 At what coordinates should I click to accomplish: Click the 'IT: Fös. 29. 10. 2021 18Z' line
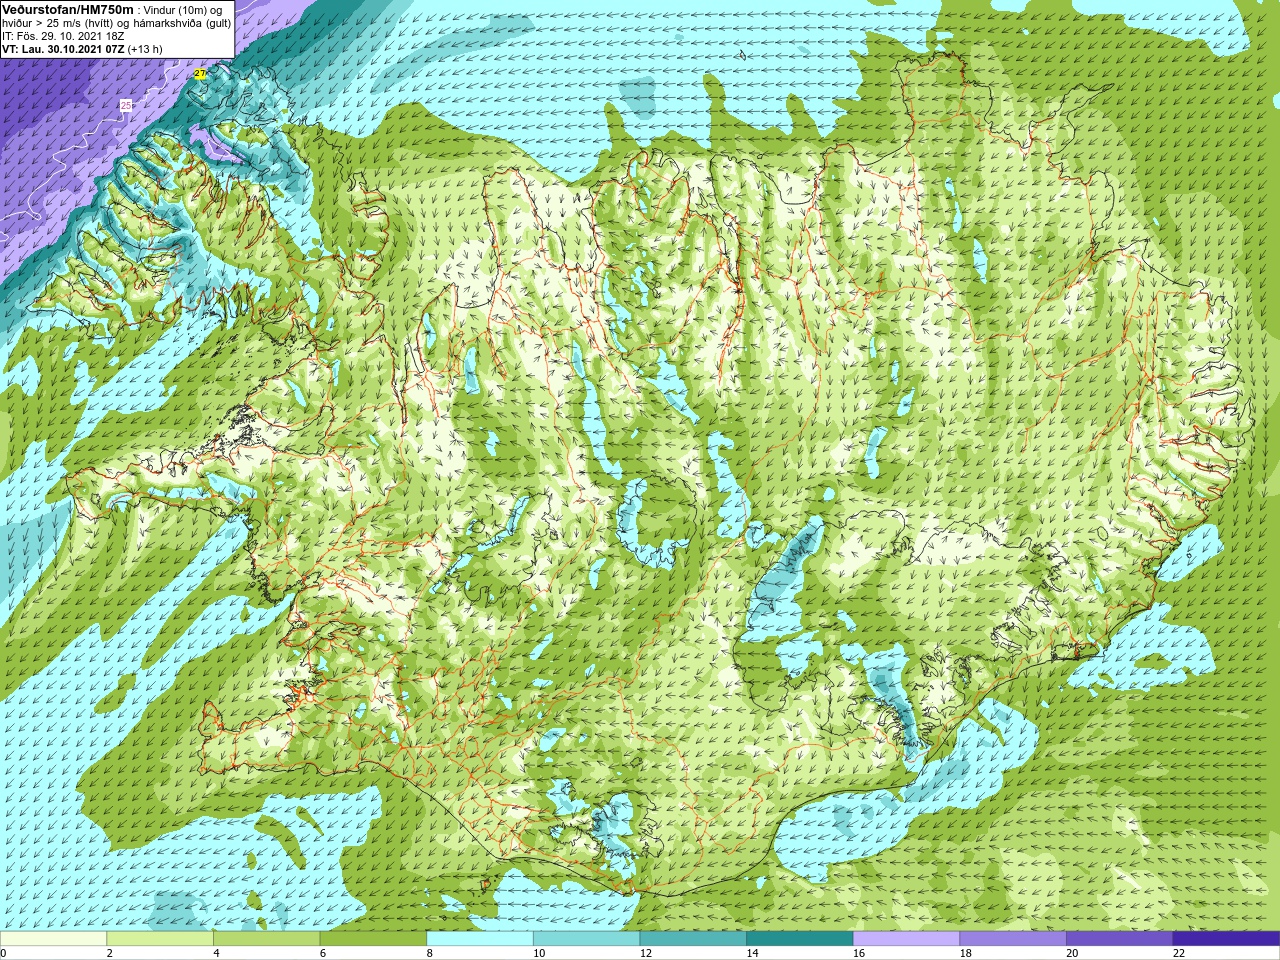pyautogui.click(x=64, y=36)
